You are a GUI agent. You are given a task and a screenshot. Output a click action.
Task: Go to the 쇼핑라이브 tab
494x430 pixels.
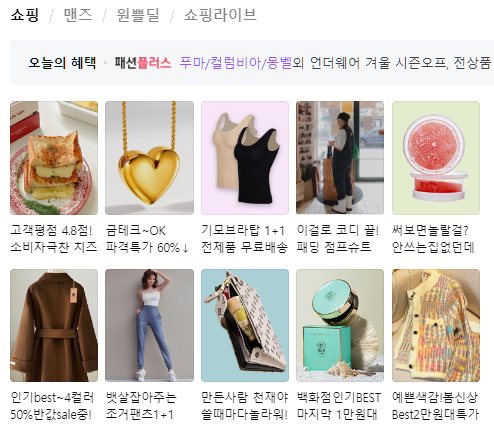(x=220, y=15)
